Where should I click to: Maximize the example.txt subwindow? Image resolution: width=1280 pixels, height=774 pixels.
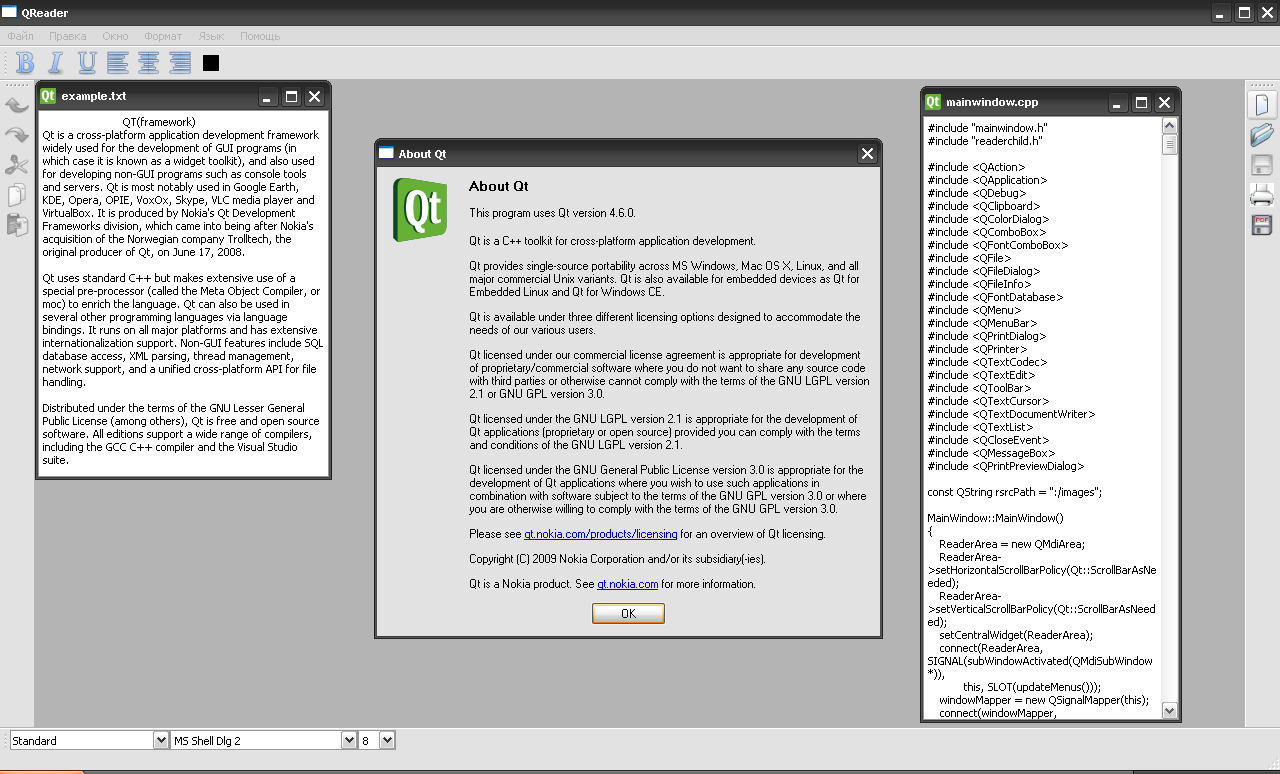point(291,97)
